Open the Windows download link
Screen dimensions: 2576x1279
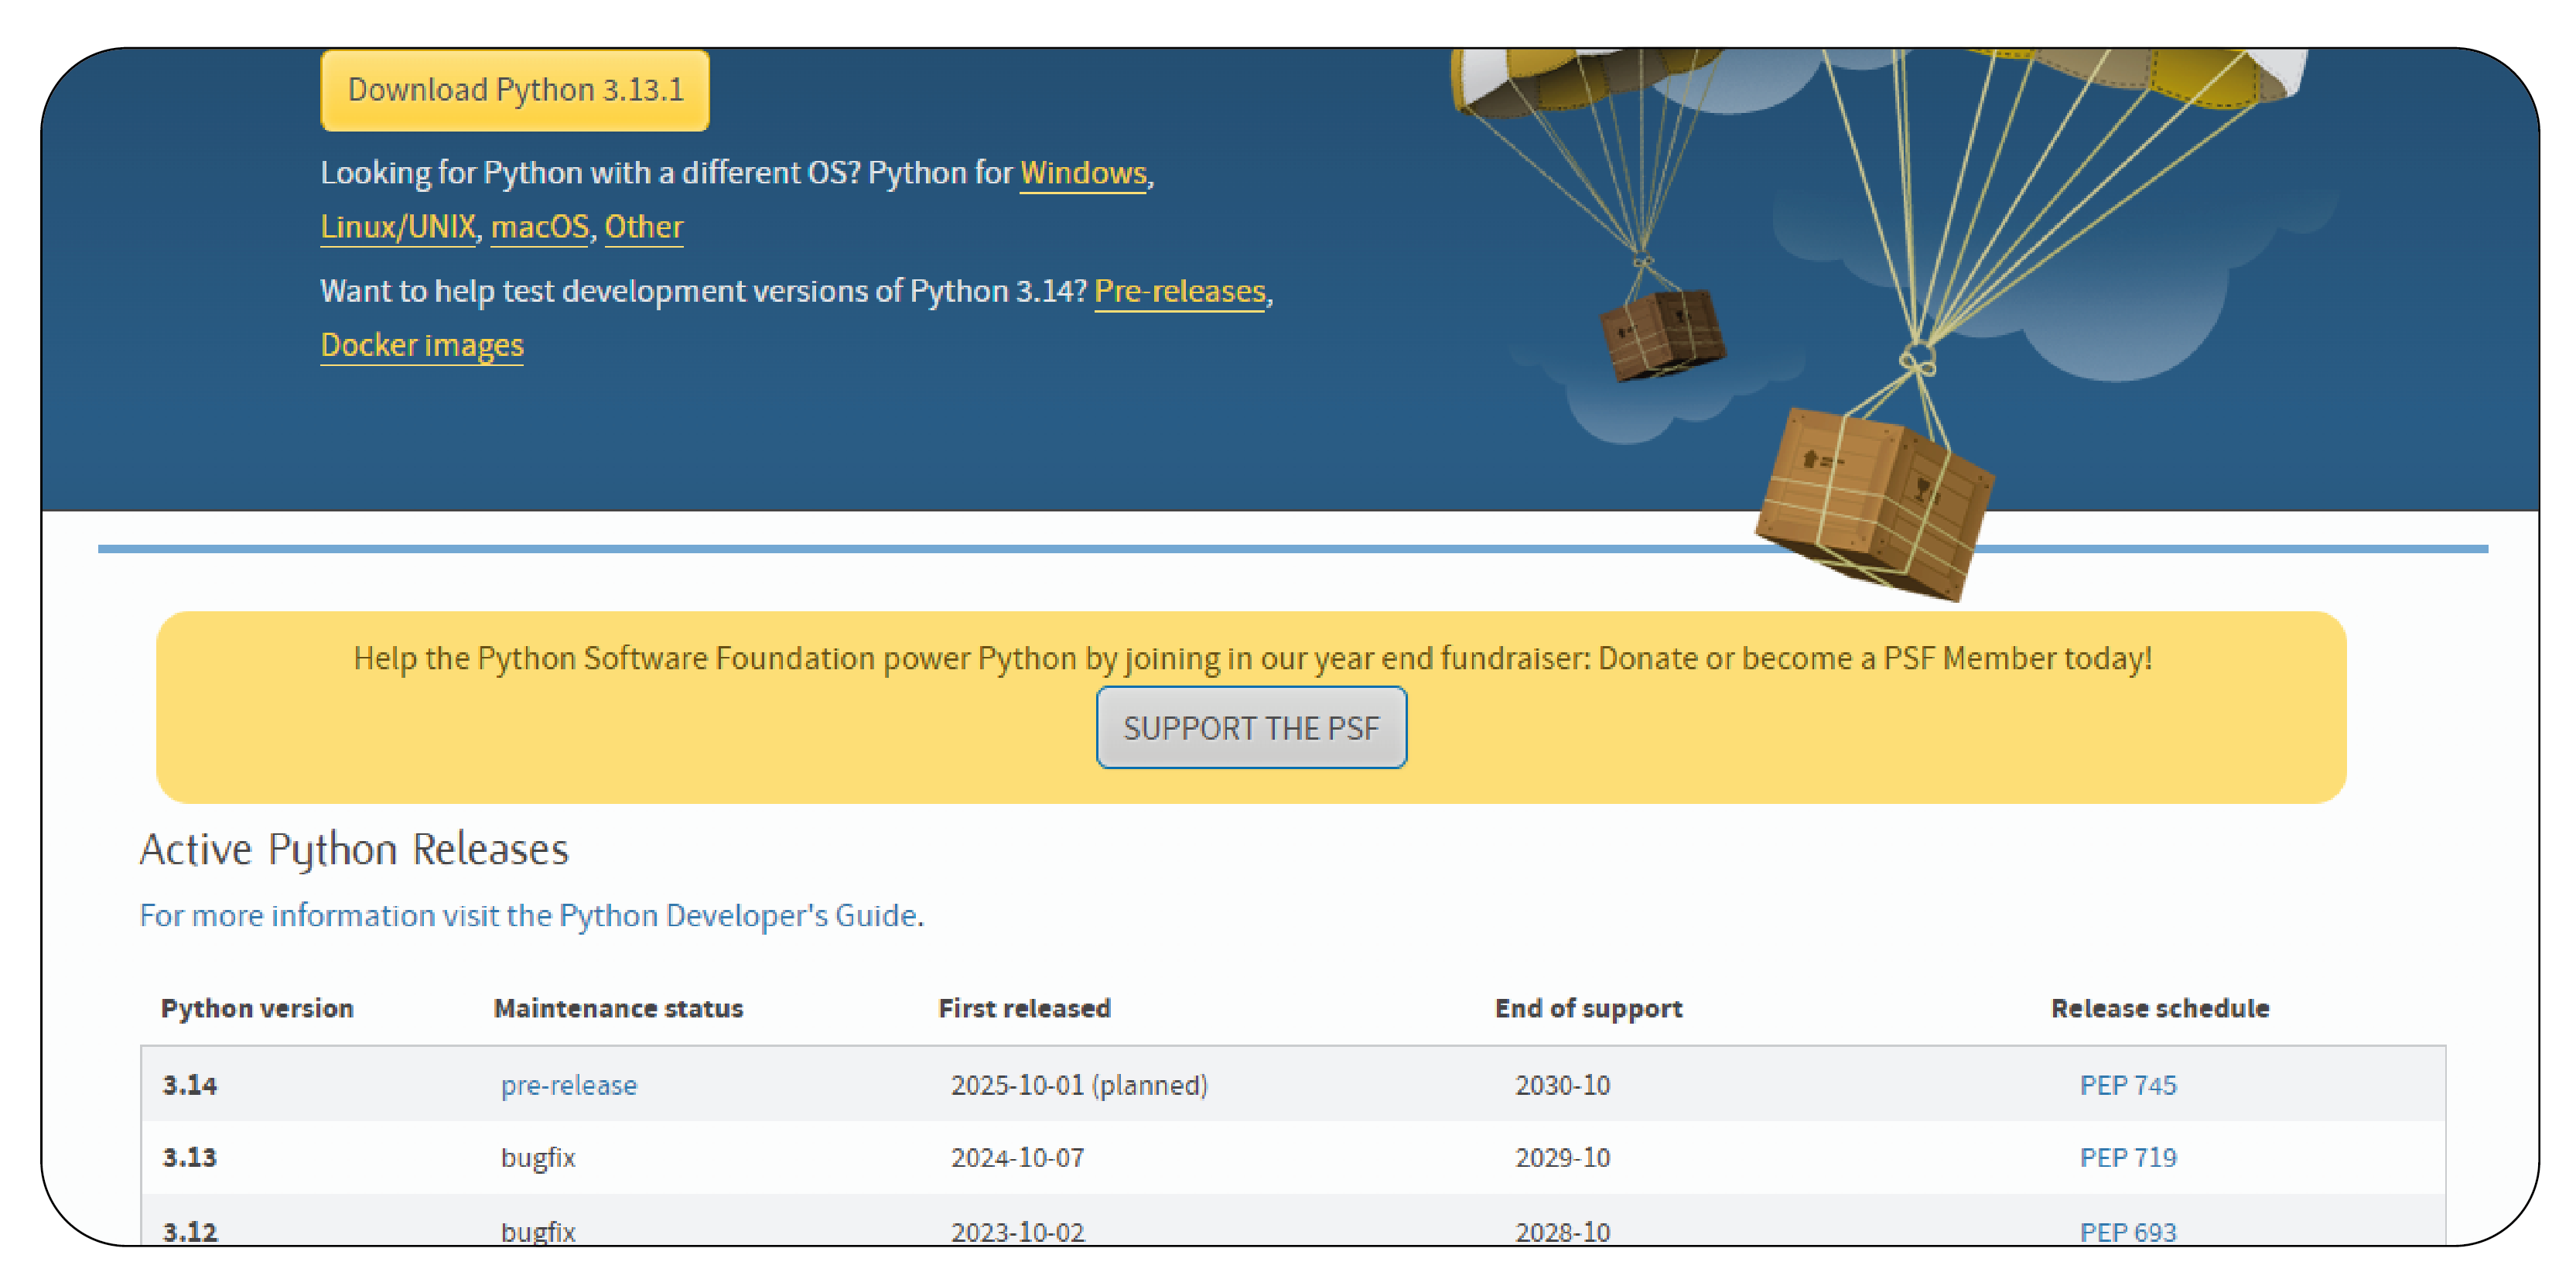(1083, 173)
